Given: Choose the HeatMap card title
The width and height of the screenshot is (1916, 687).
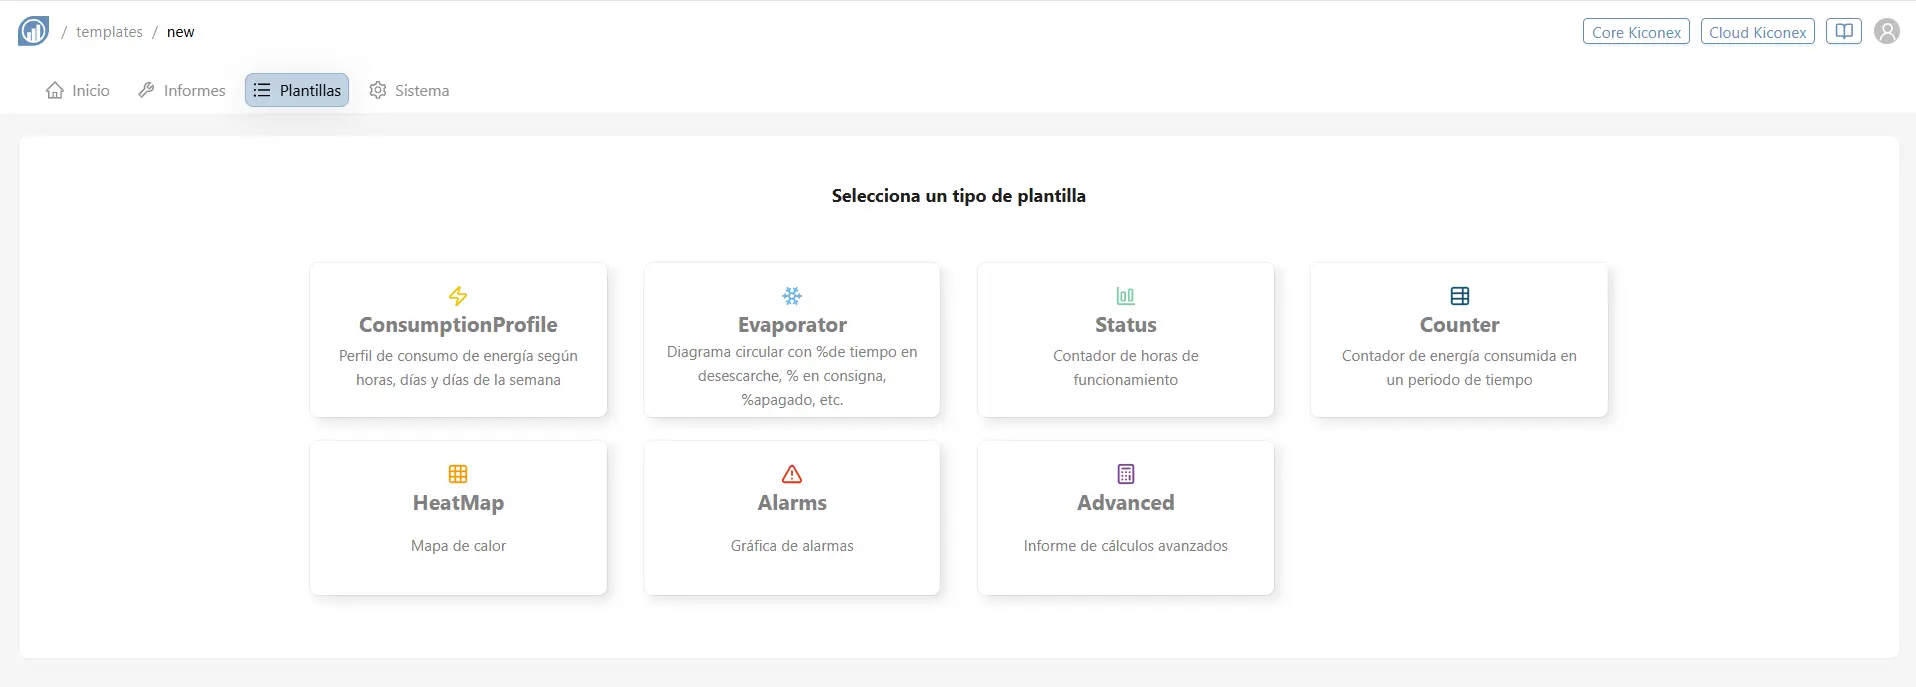Looking at the screenshot, I should [458, 503].
